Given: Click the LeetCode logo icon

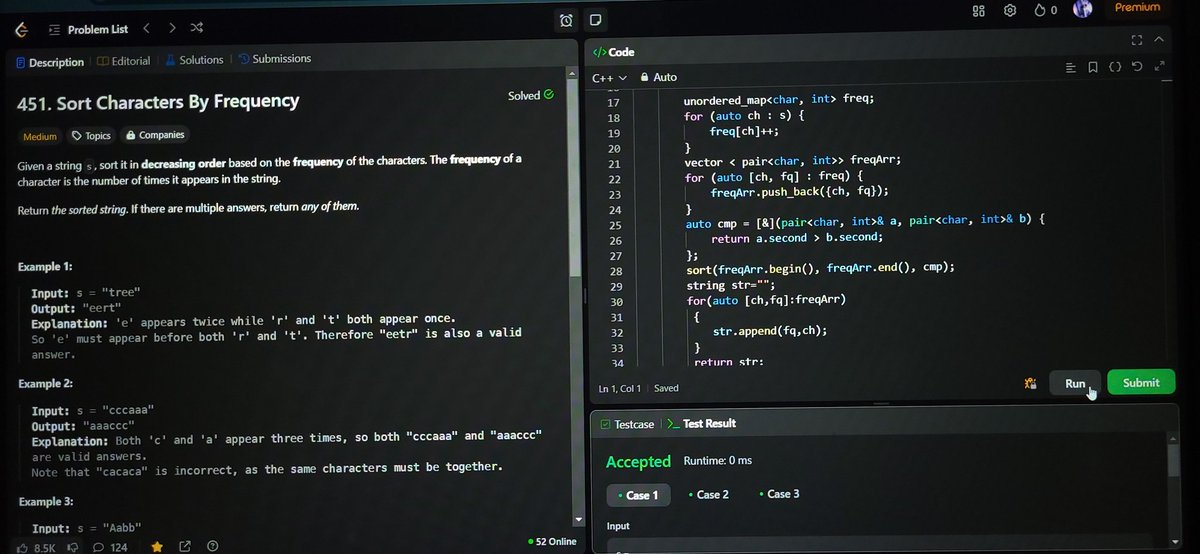Looking at the screenshot, I should coord(21,30).
